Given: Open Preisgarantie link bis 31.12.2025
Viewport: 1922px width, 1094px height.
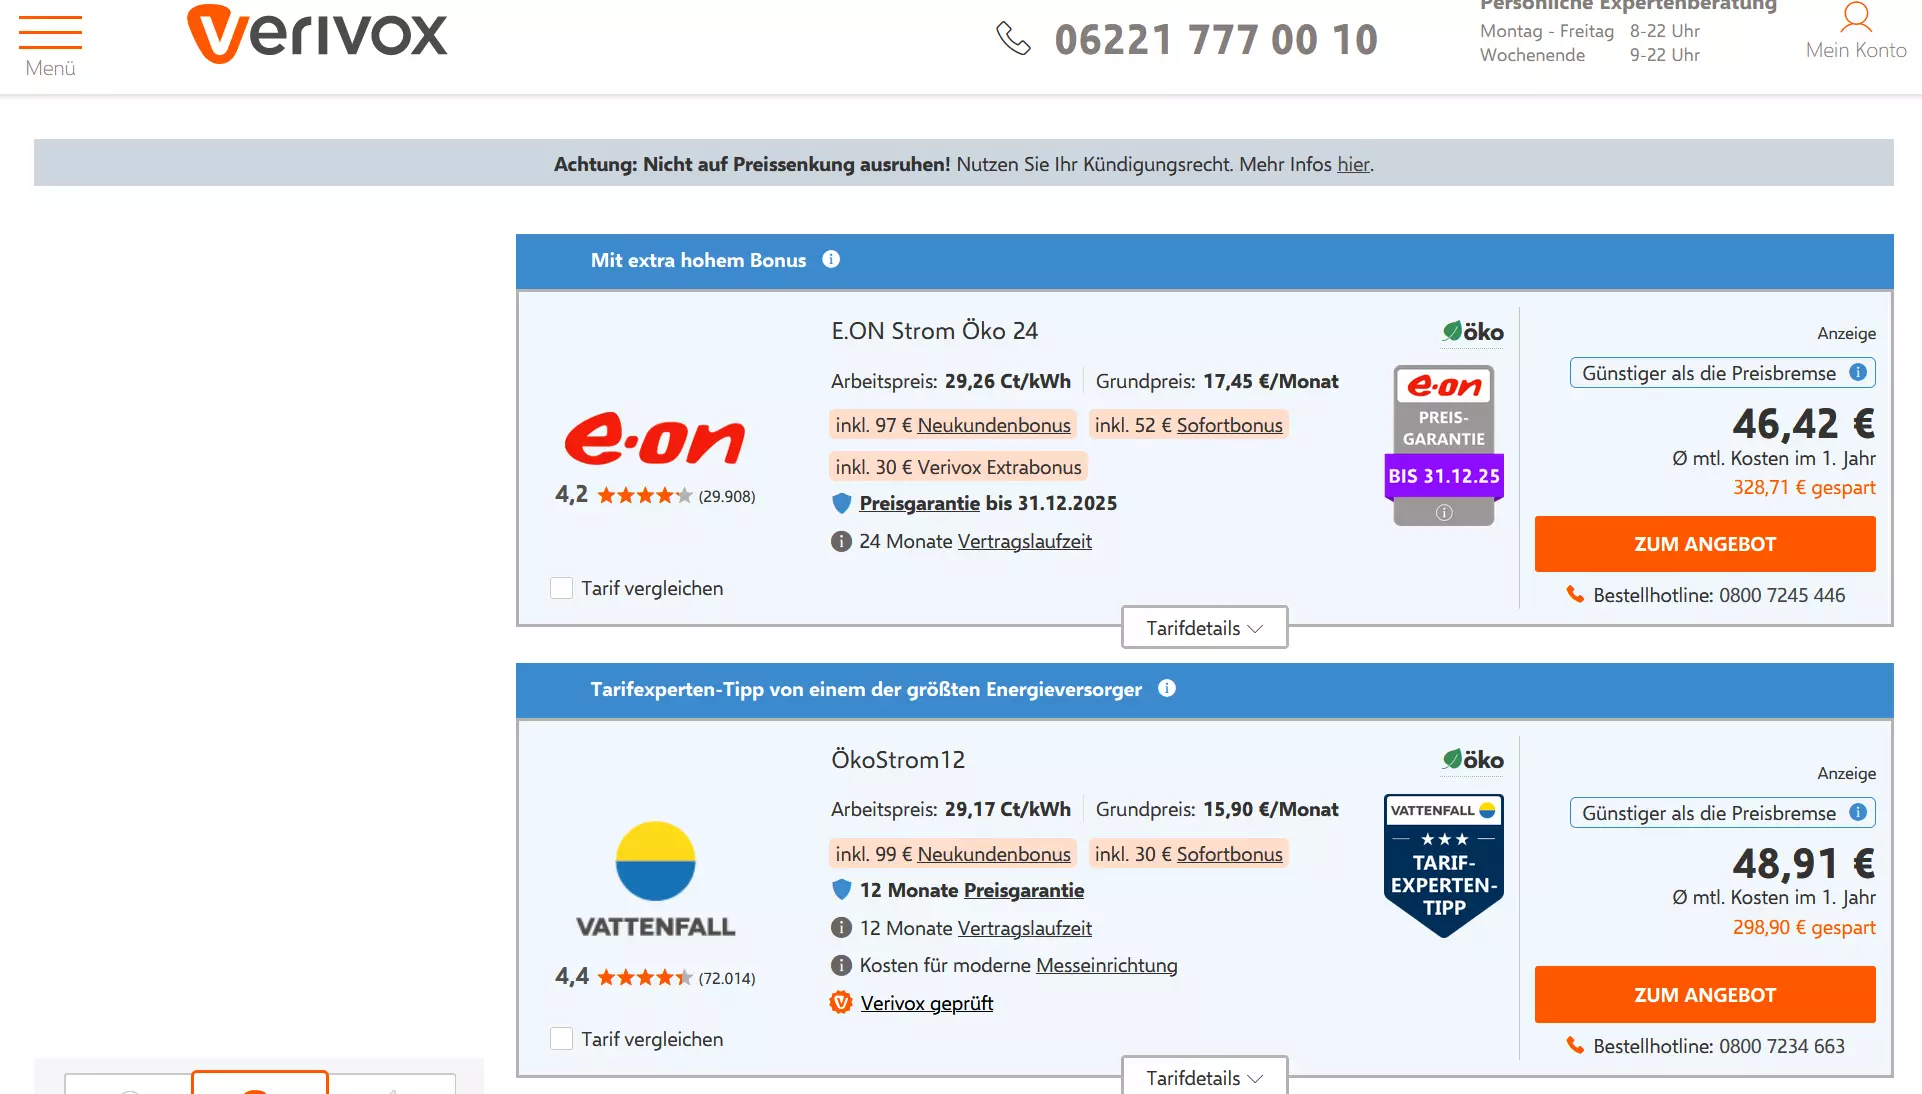Looking at the screenshot, I should (919, 503).
